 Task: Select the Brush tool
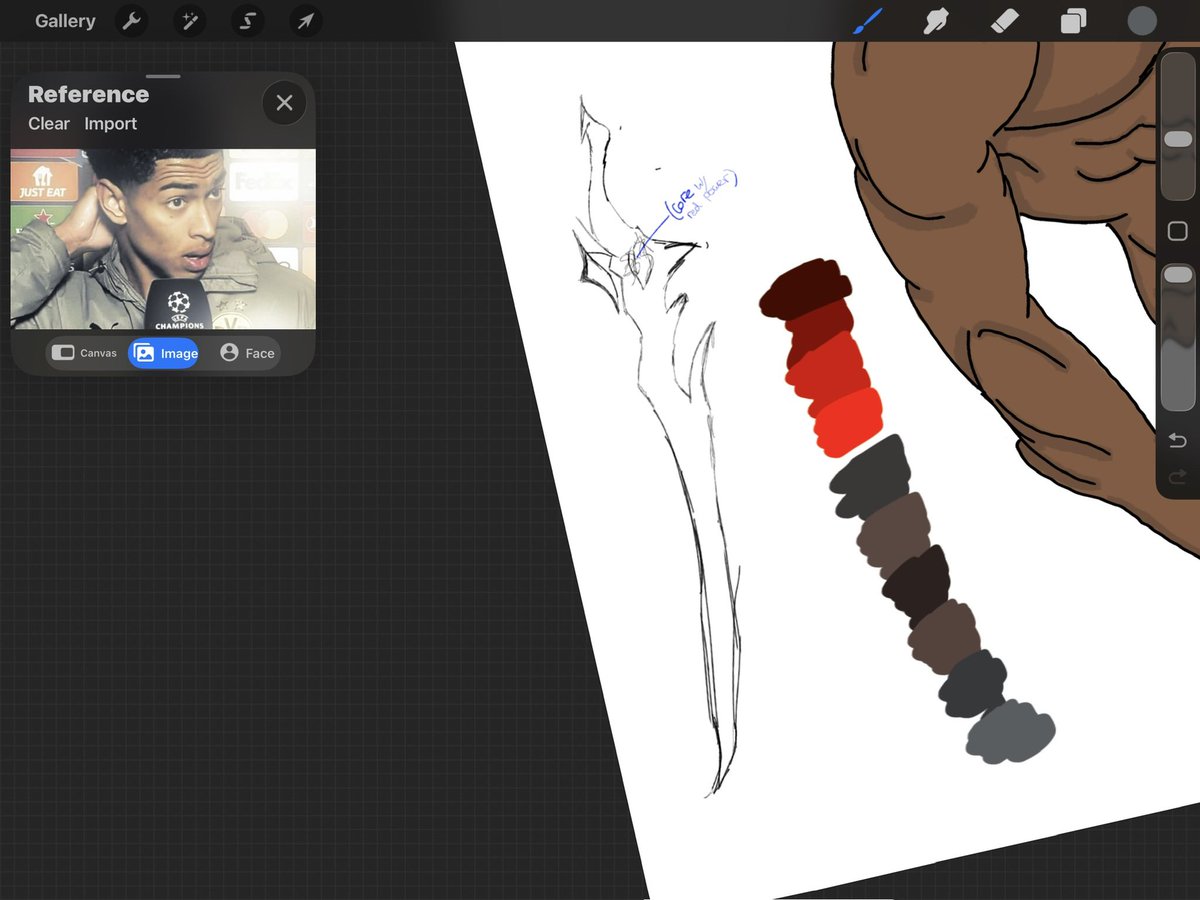click(867, 21)
